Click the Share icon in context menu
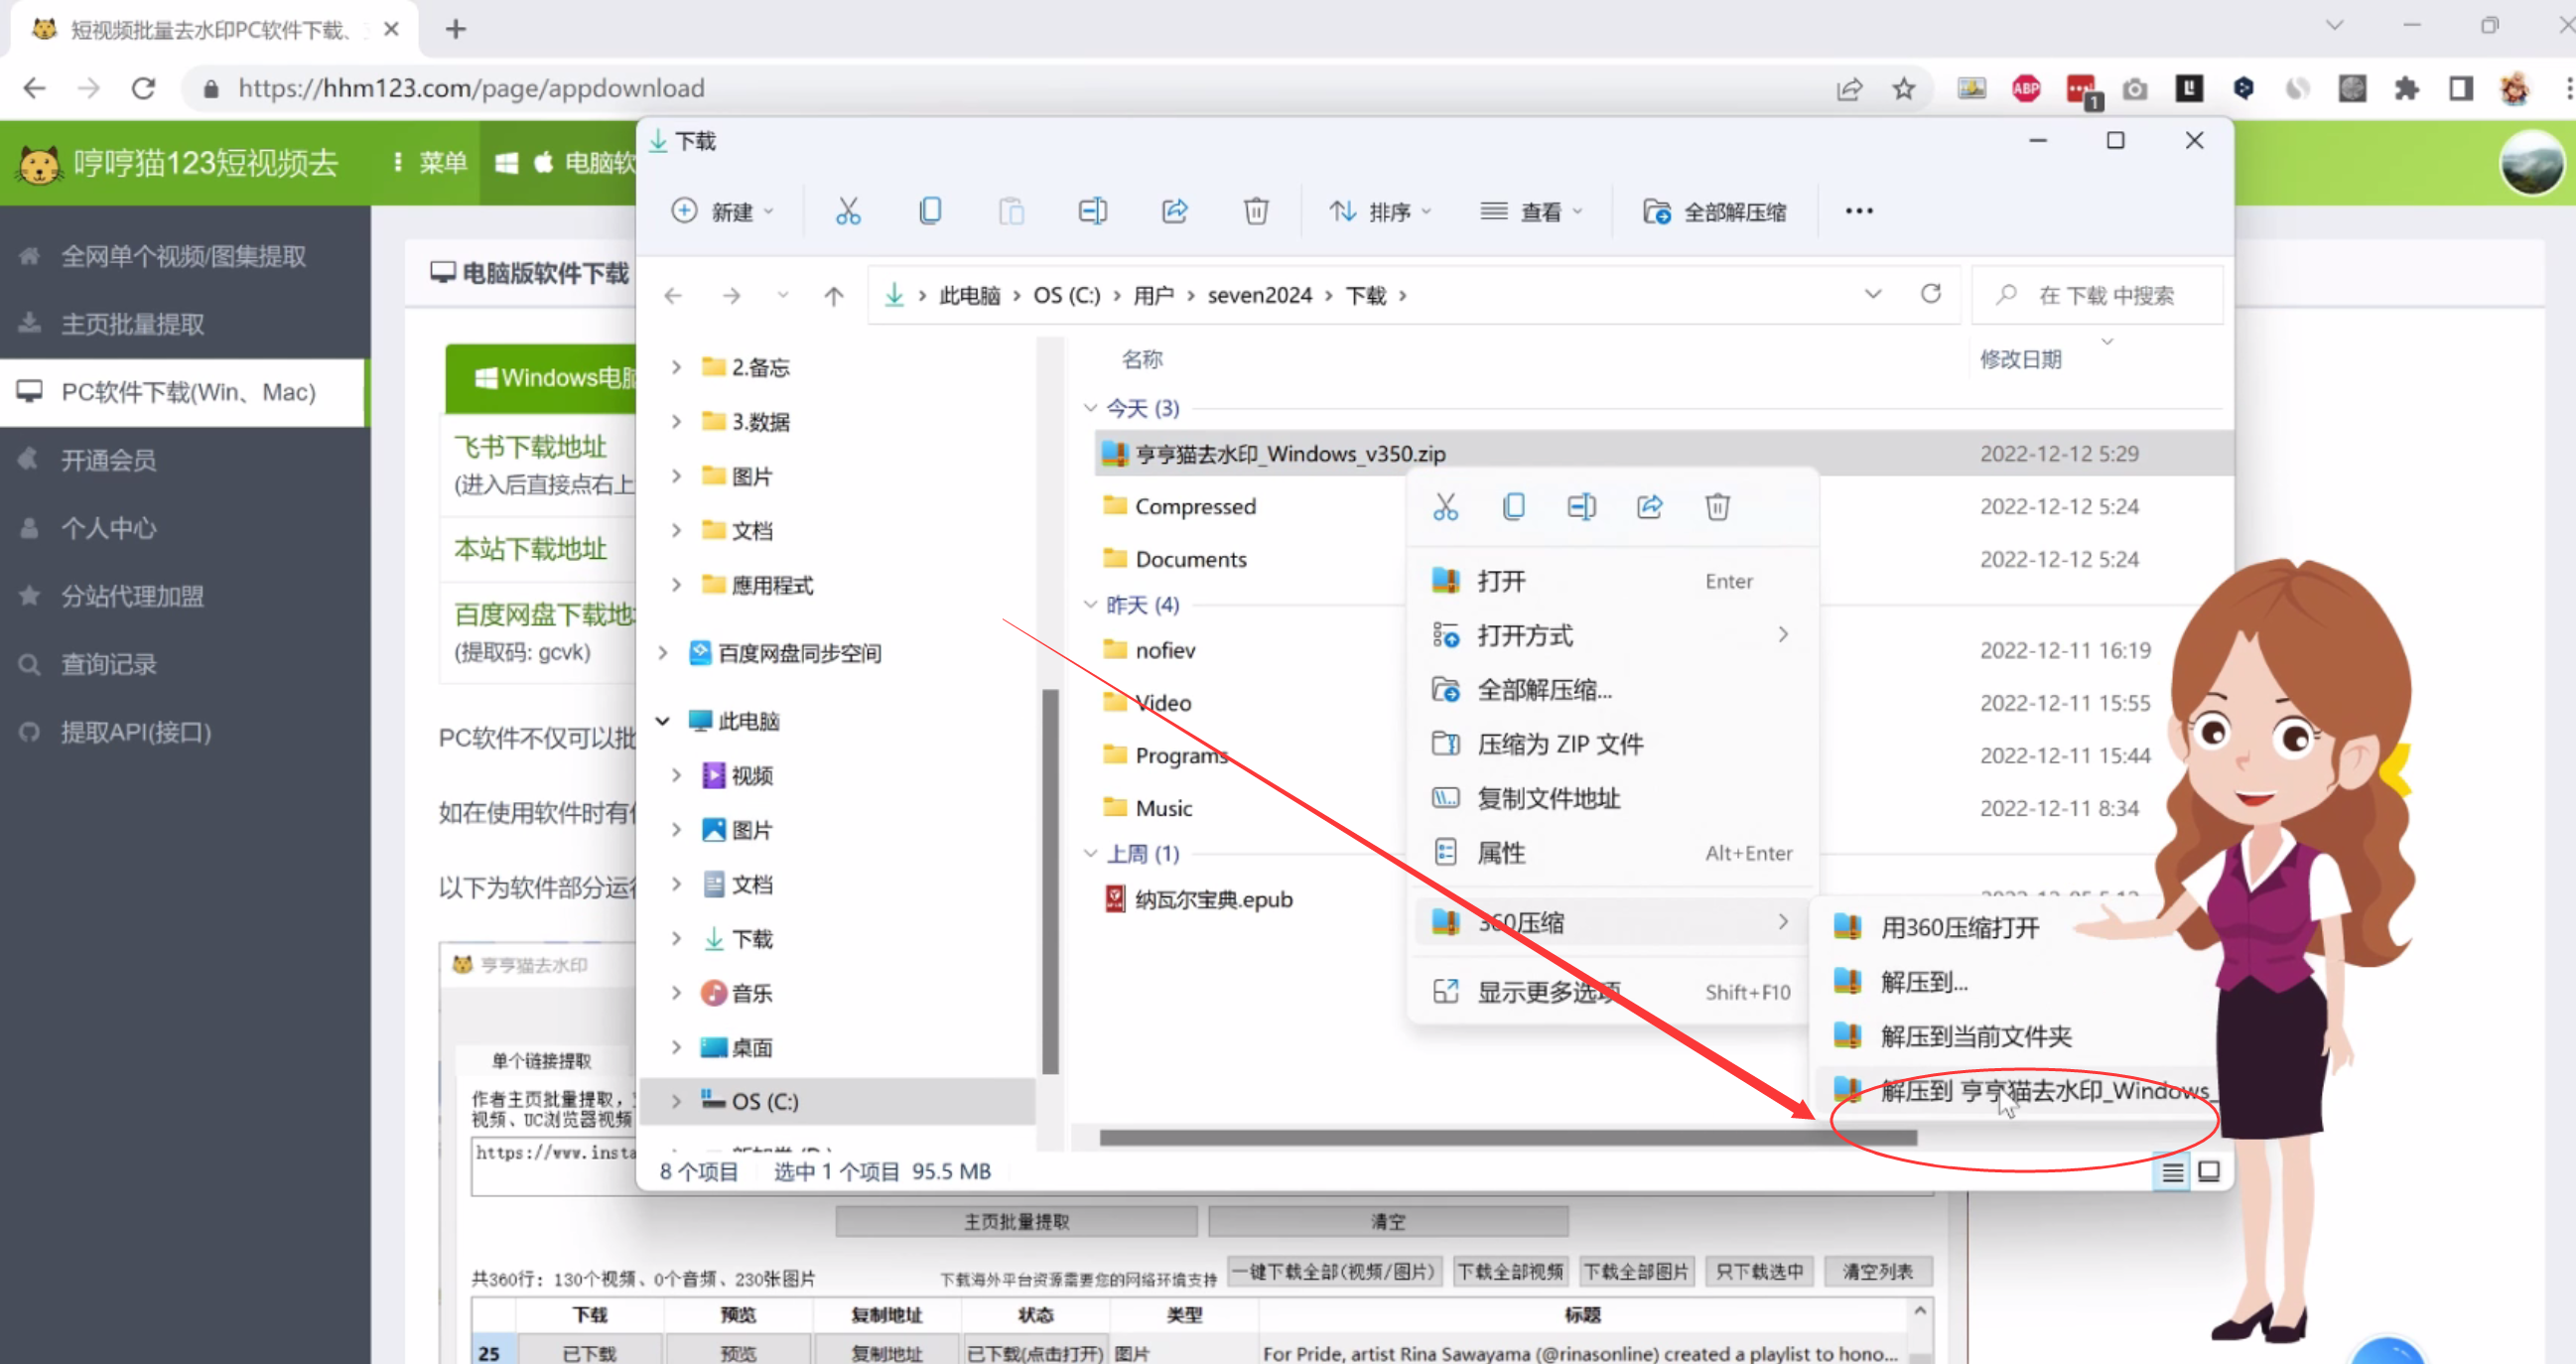 (1649, 507)
